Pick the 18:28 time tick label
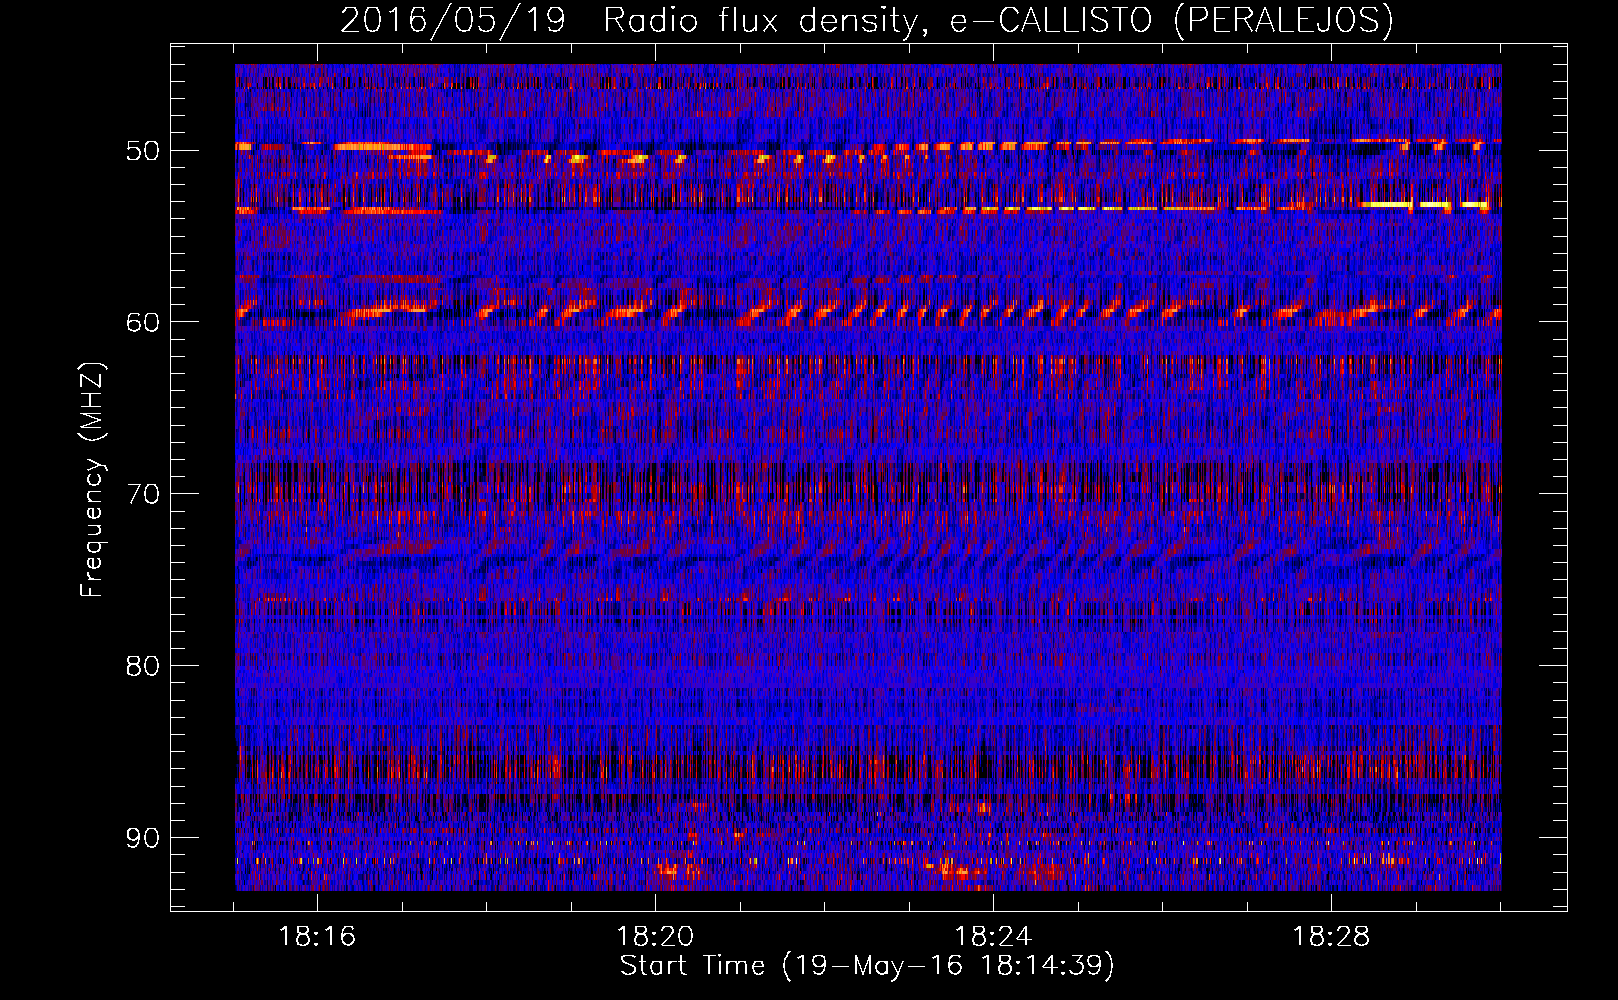This screenshot has width=1618, height=1000. point(1331,937)
